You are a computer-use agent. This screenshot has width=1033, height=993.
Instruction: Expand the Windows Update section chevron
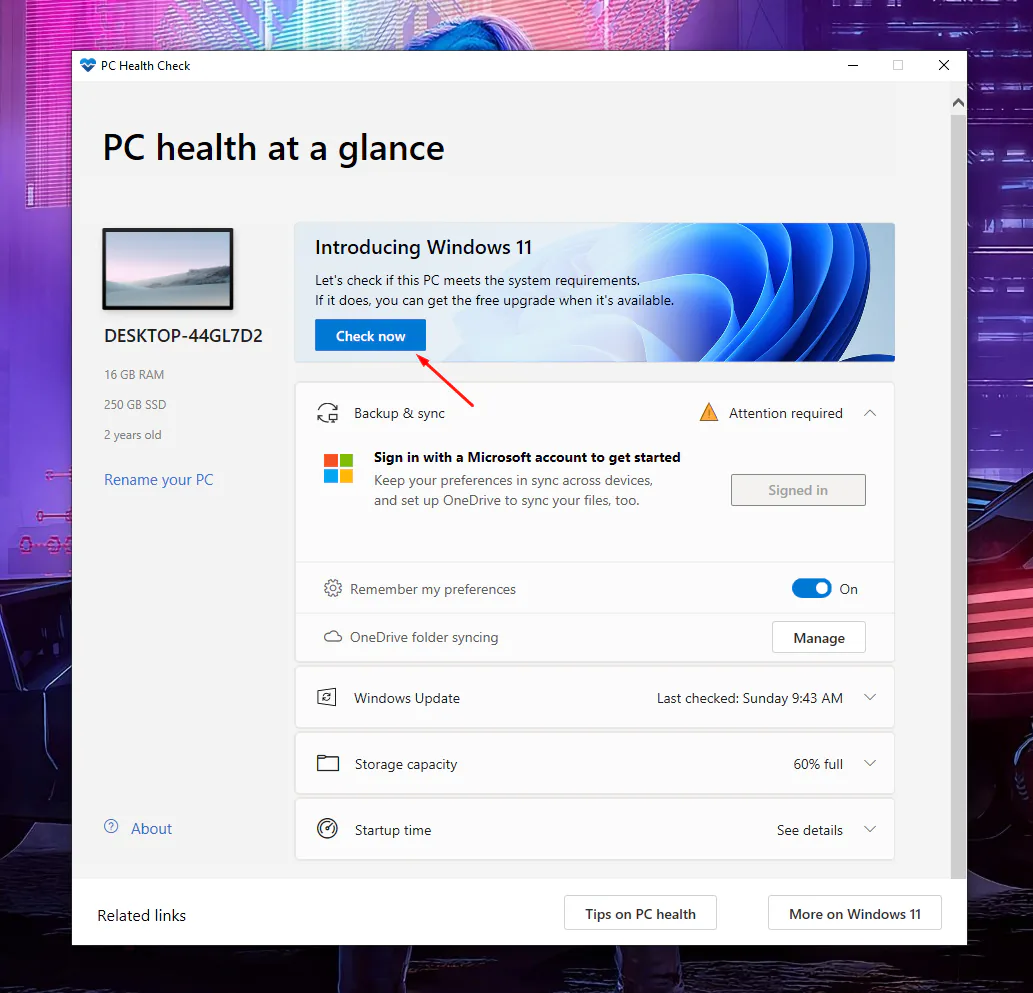pos(870,697)
